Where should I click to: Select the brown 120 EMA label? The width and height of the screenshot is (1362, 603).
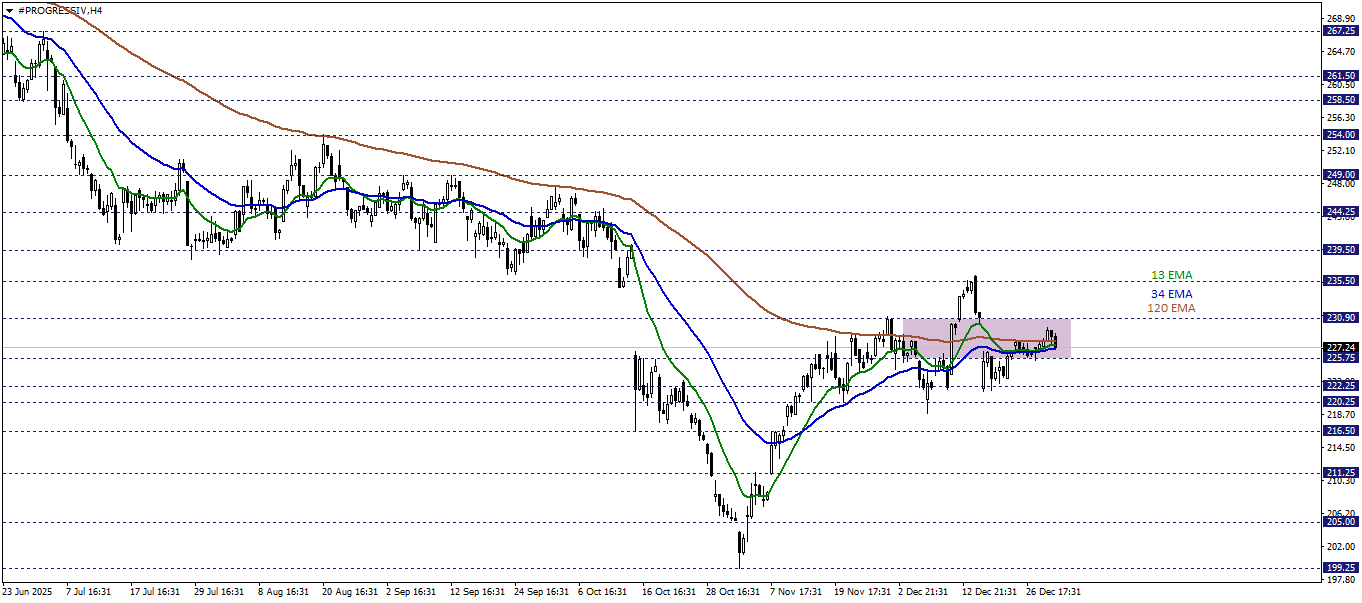pos(1171,309)
